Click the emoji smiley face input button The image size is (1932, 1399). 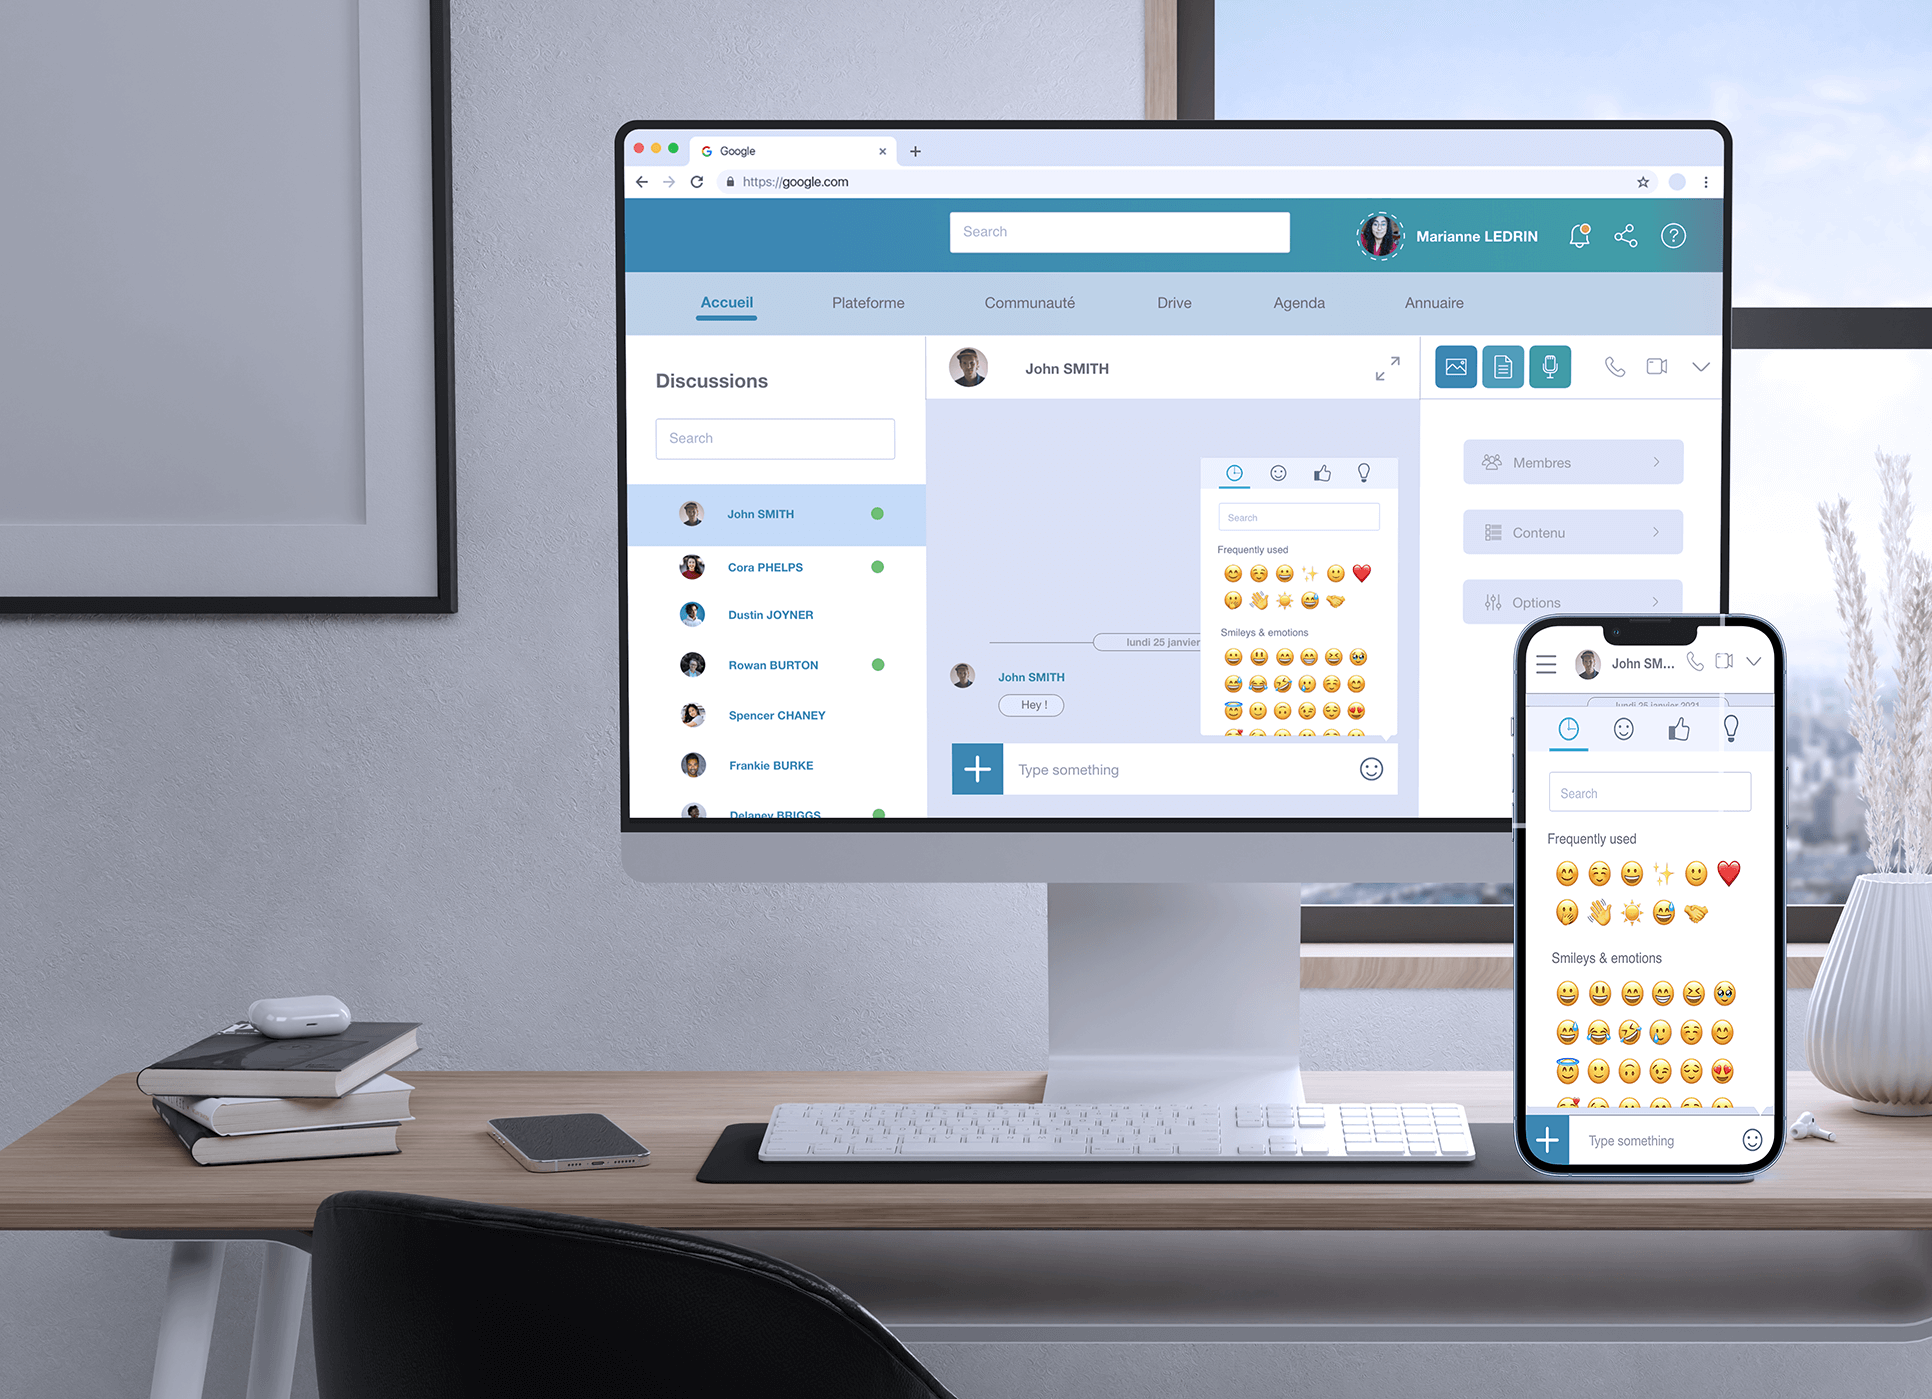(x=1372, y=769)
